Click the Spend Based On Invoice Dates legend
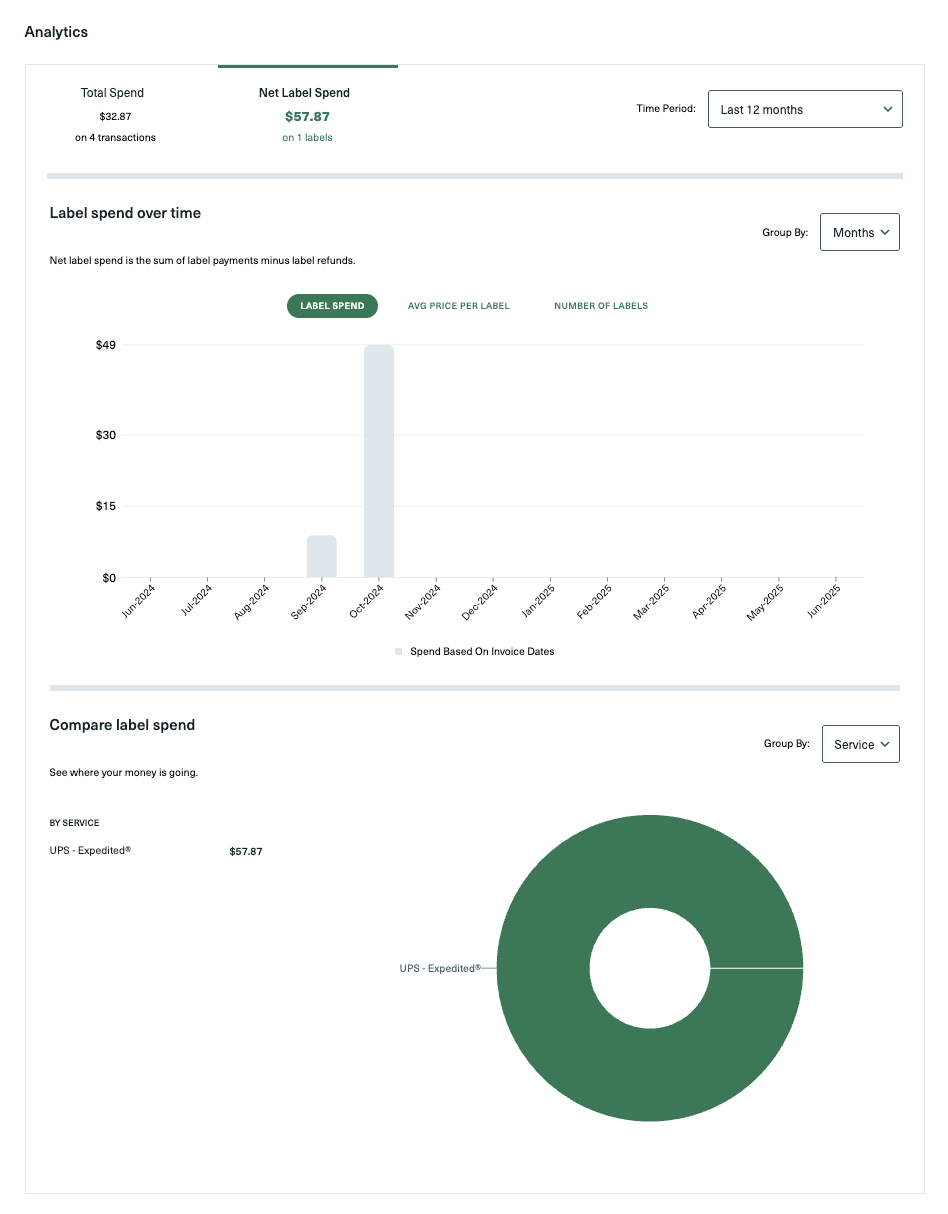This screenshot has height=1214, width=948. point(482,652)
